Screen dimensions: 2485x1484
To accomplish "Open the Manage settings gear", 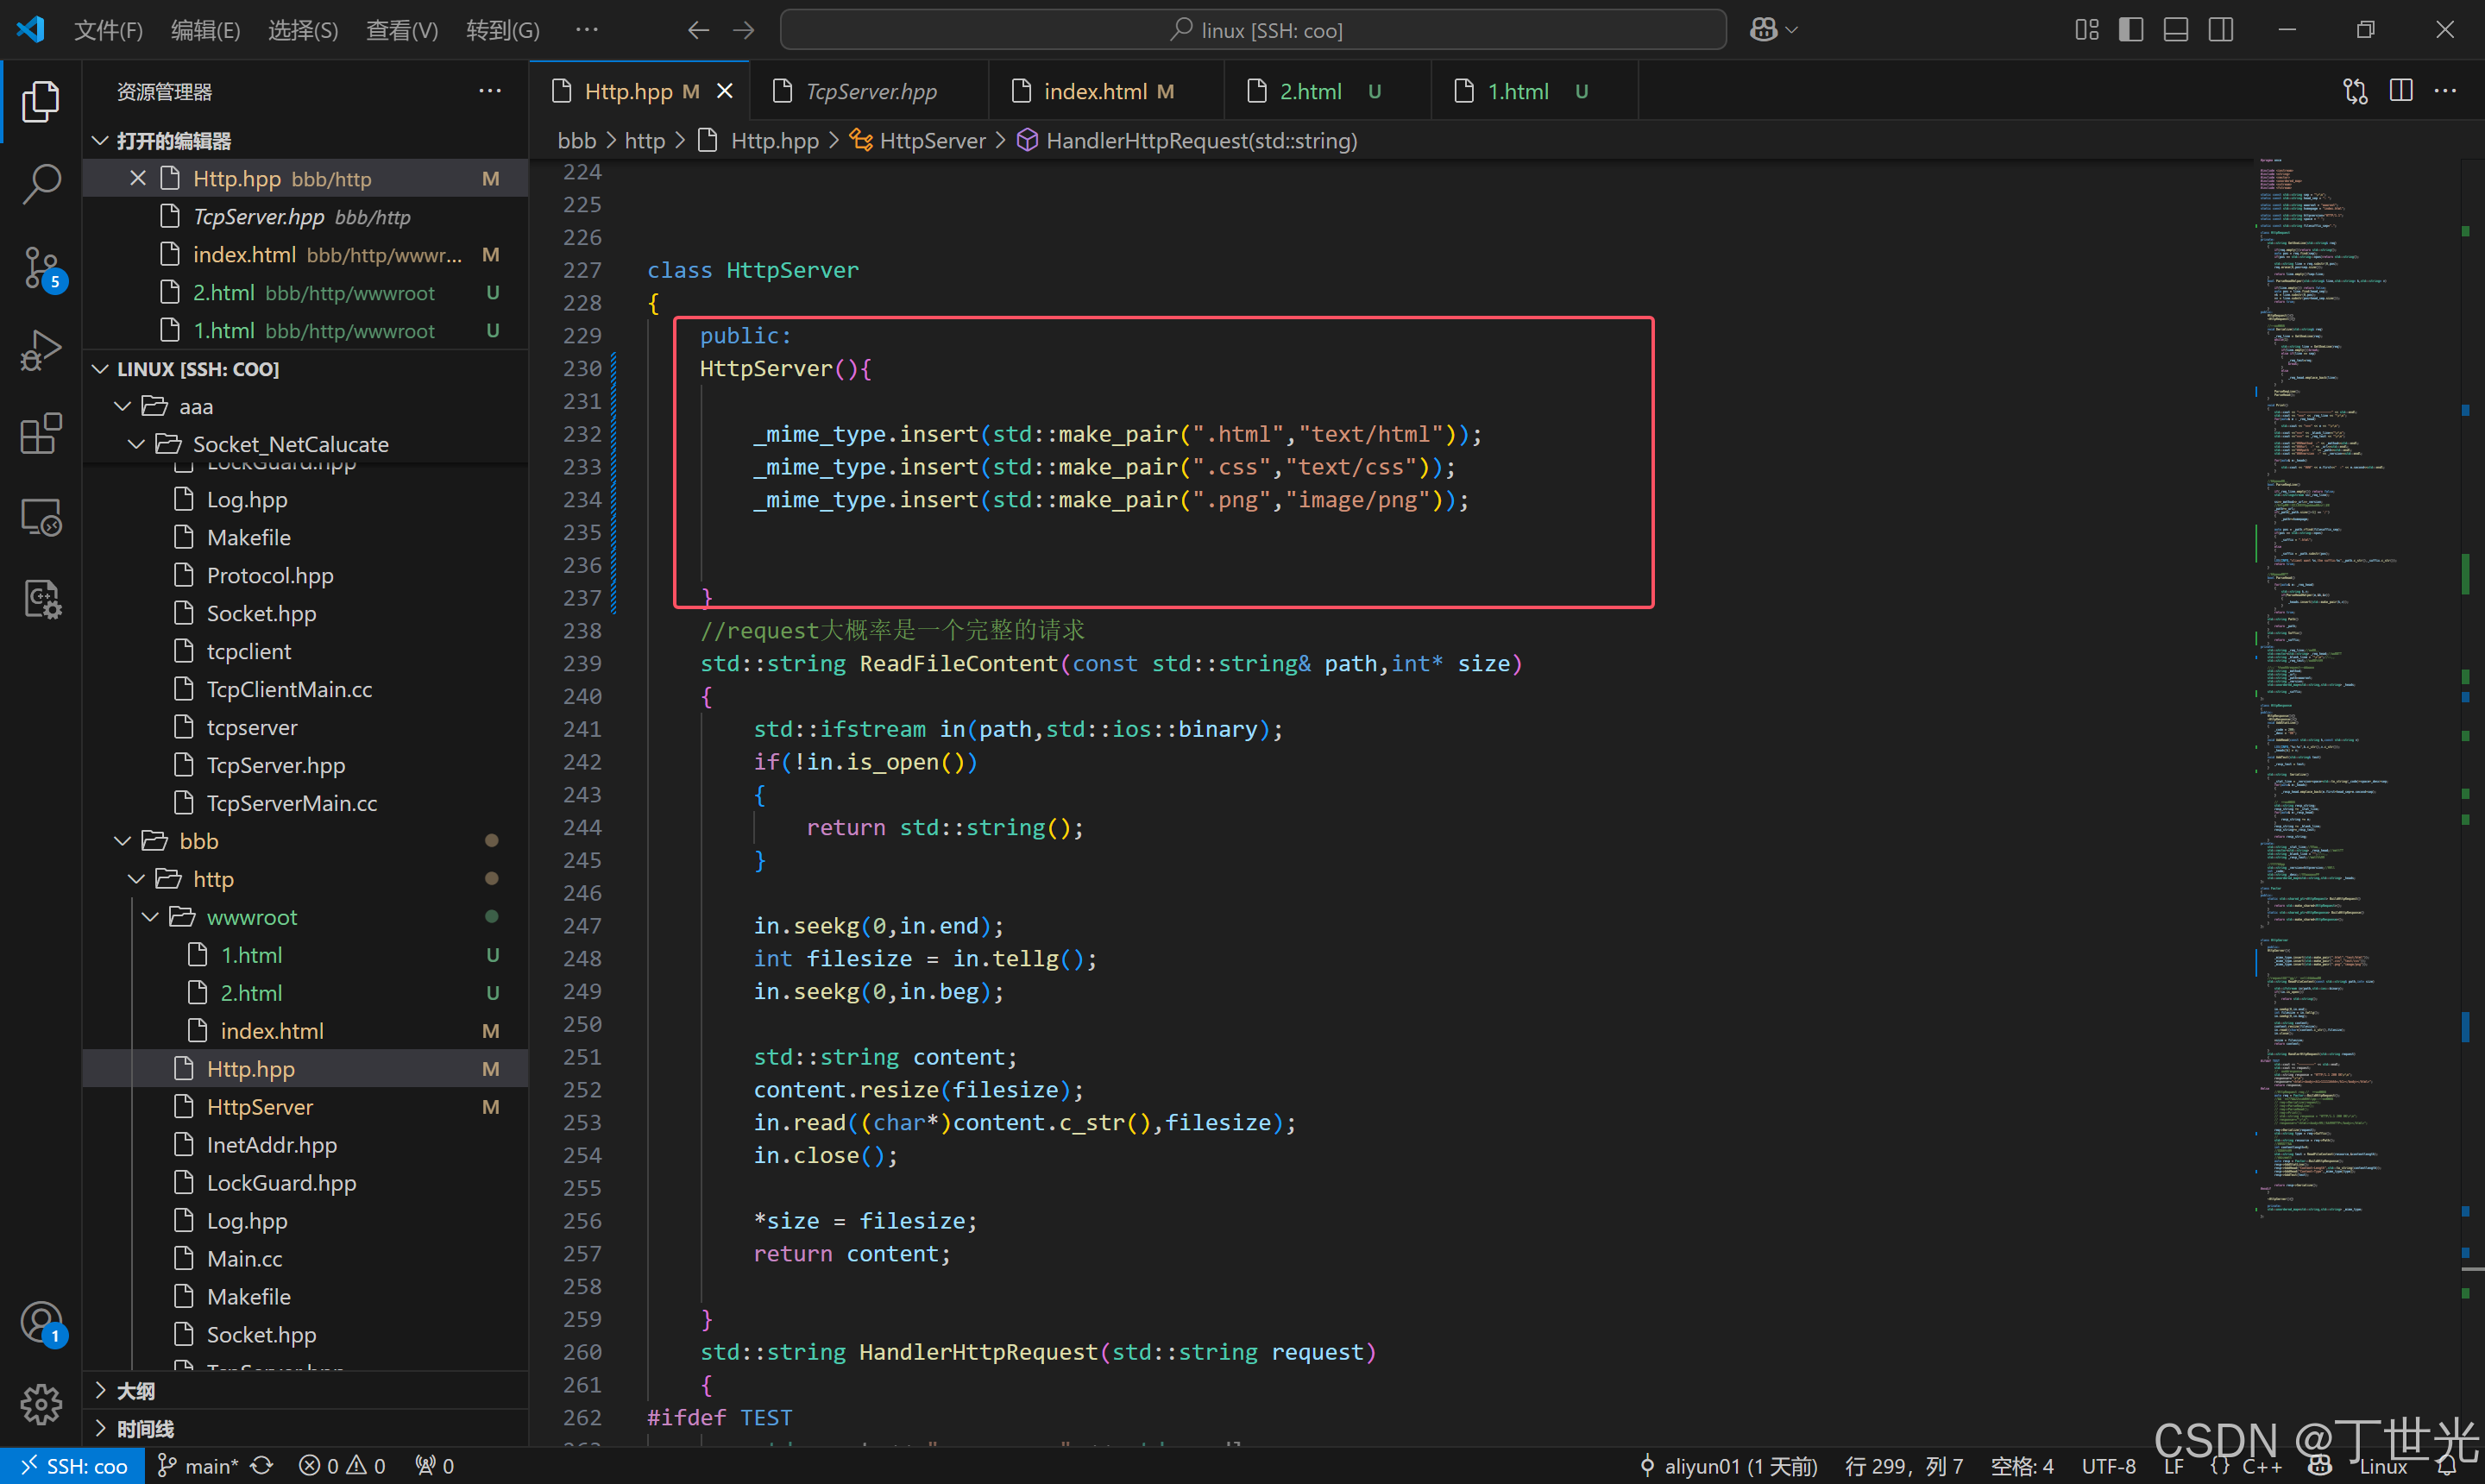I will point(41,1404).
